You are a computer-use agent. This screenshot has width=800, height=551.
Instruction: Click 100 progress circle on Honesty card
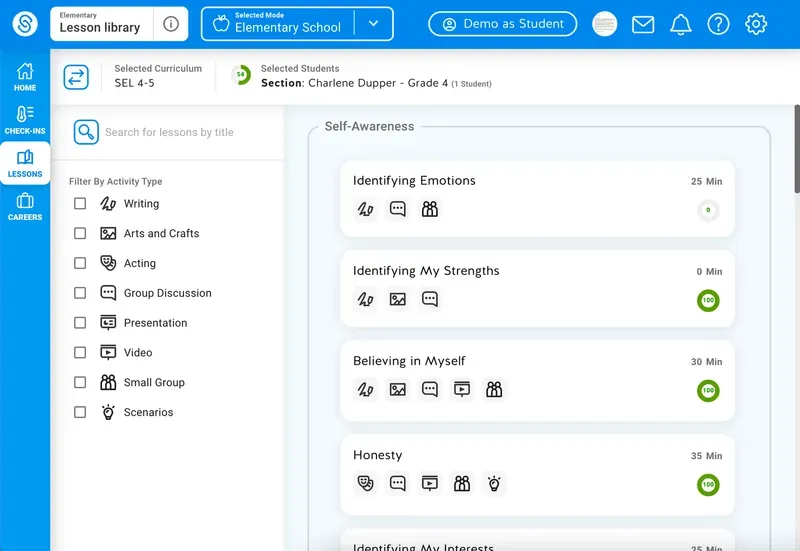pos(708,485)
